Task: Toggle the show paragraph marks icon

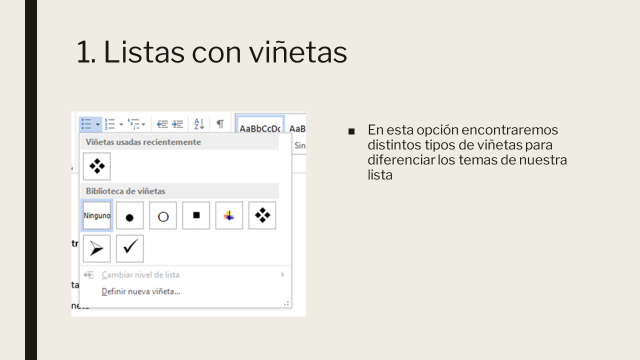Action: pos(220,124)
